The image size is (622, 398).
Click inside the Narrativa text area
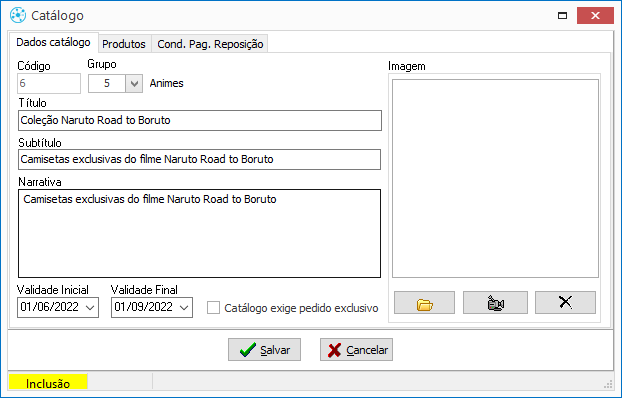click(200, 233)
